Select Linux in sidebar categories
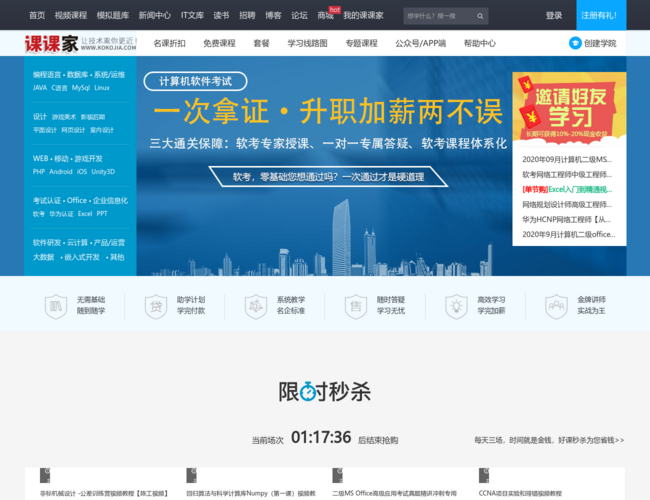 [102, 88]
